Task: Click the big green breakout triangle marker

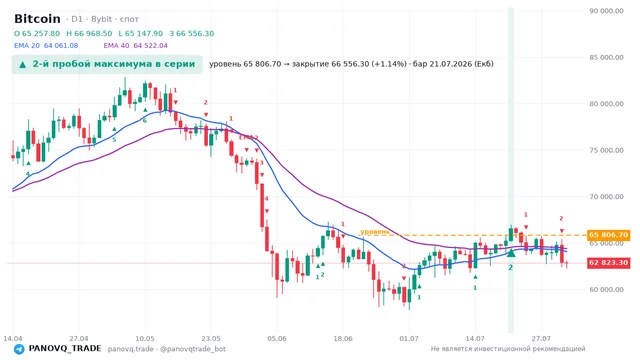Action: click(511, 253)
